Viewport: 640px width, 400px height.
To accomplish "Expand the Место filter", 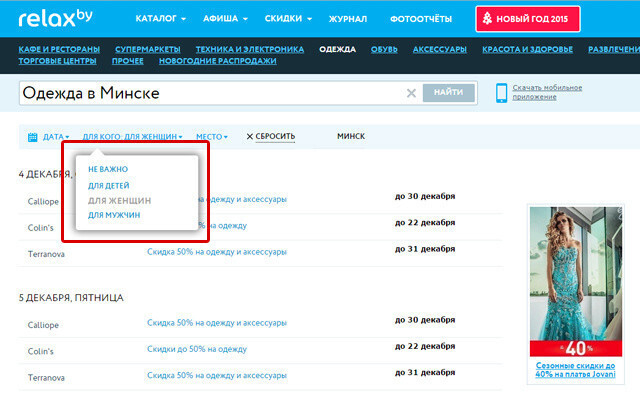I will click(212, 136).
